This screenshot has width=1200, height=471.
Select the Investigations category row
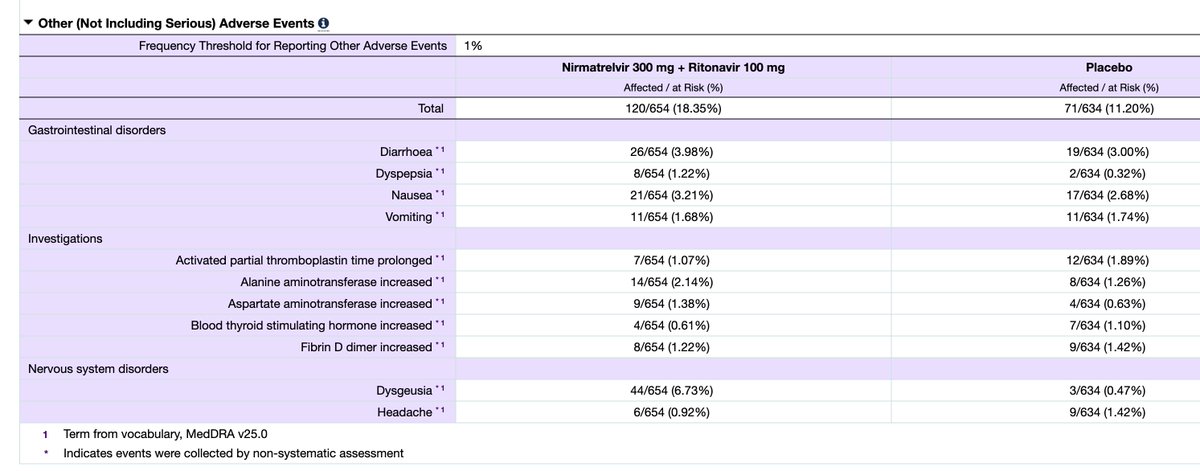click(66, 238)
